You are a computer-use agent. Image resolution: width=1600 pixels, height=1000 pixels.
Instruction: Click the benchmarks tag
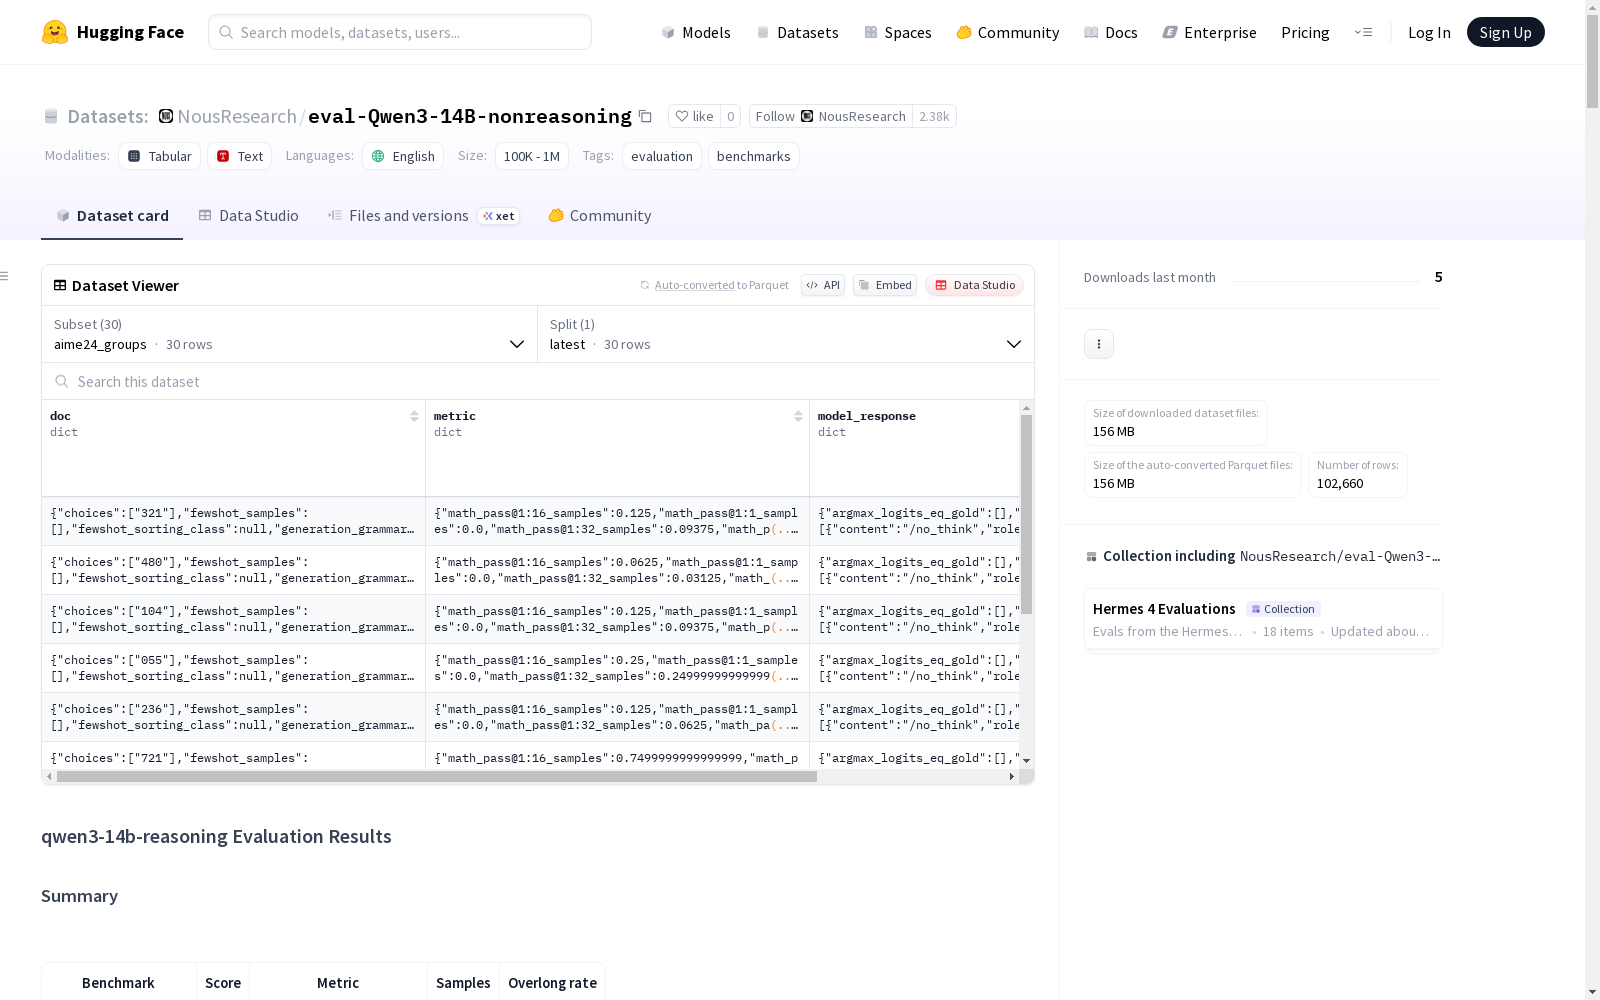(754, 156)
